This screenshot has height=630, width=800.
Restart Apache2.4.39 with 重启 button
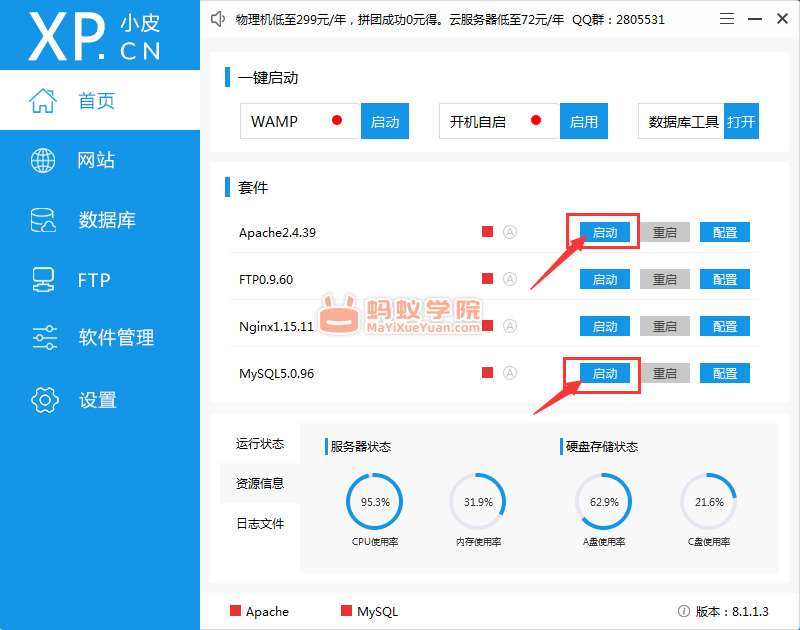[x=665, y=232]
